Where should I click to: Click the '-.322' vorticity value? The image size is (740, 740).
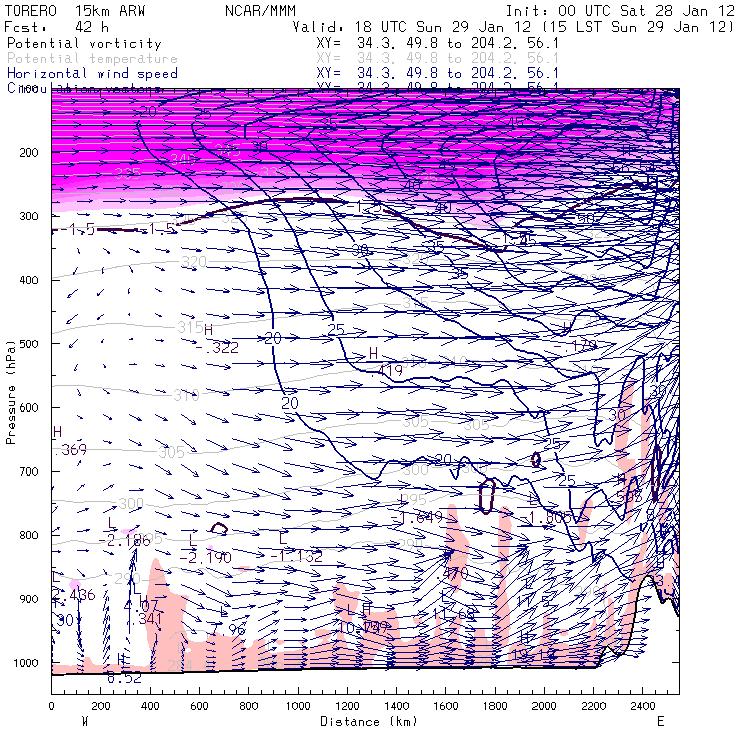(x=217, y=348)
